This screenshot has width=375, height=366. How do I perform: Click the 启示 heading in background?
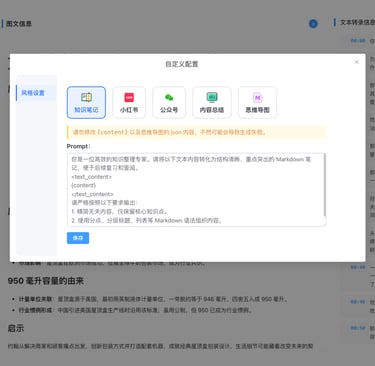(x=16, y=328)
